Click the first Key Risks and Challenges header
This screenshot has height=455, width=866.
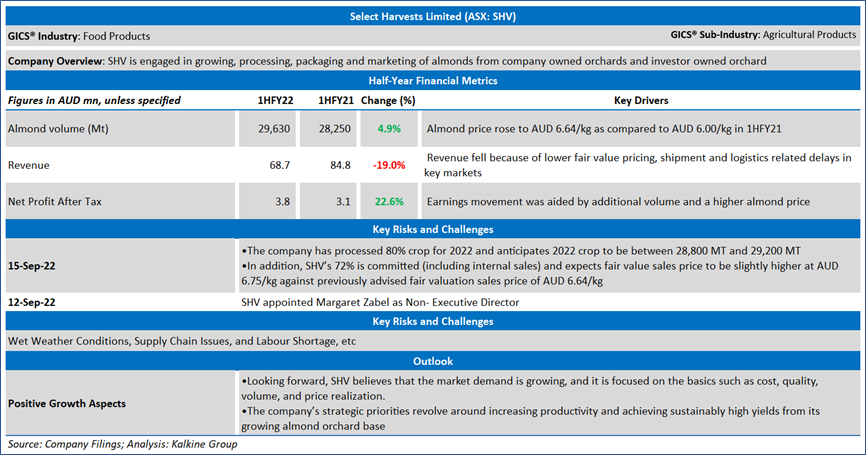coord(432,229)
